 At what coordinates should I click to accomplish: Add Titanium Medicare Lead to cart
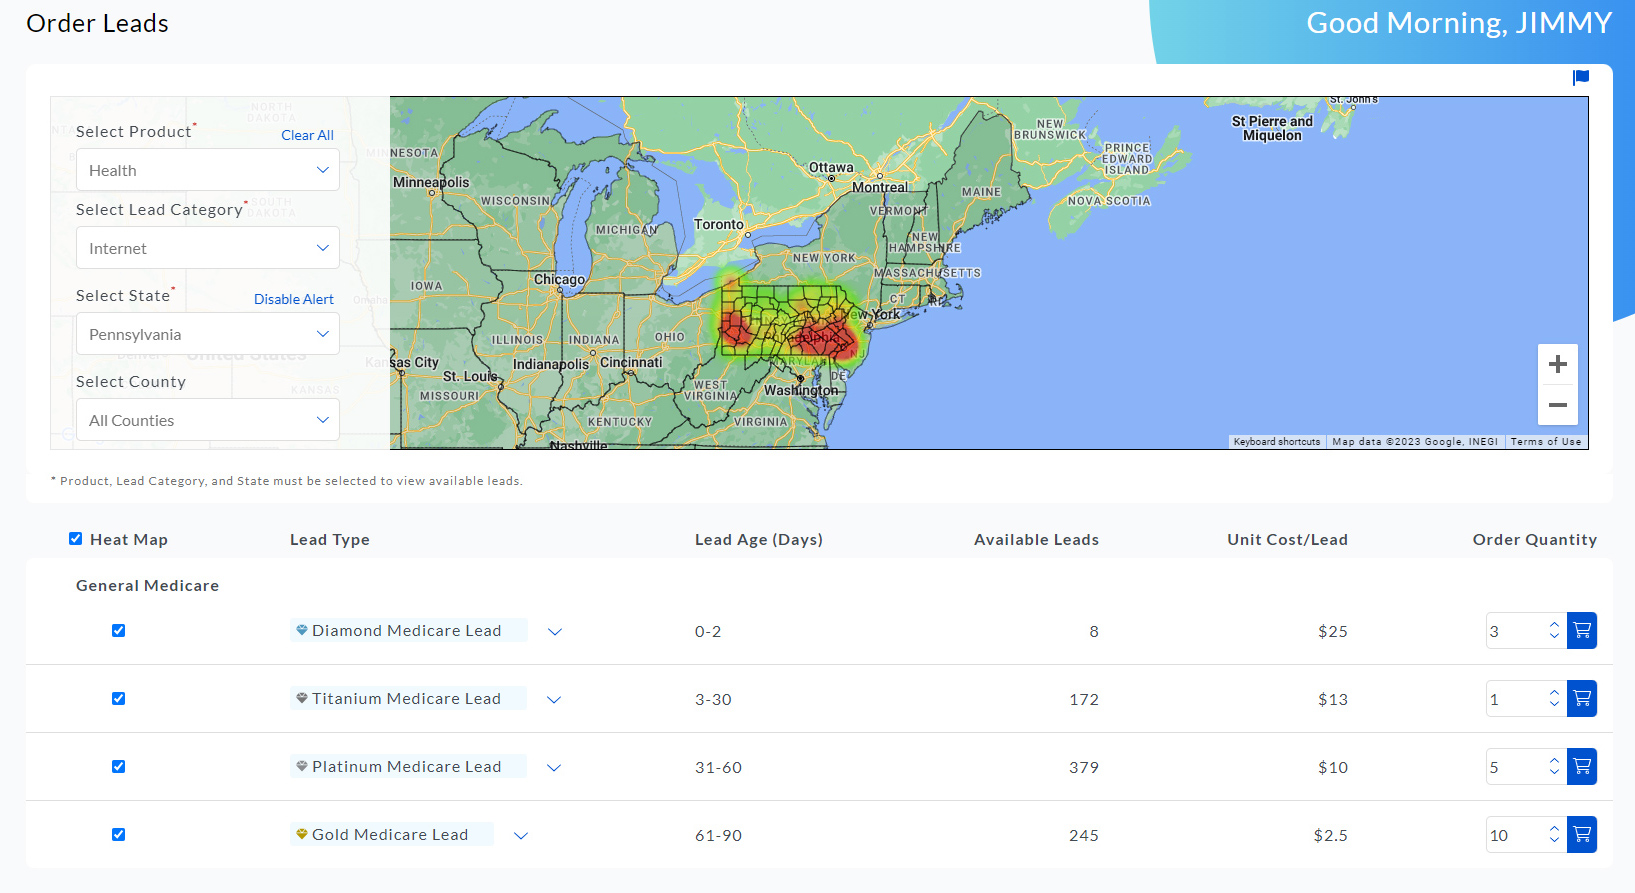[x=1582, y=699]
